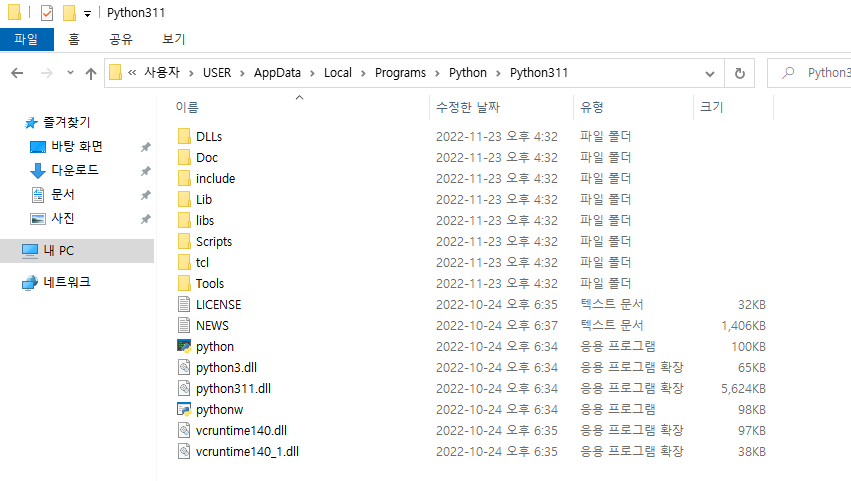Select 내 PC in the navigation pane
The image size is (851, 481).
click(77, 250)
